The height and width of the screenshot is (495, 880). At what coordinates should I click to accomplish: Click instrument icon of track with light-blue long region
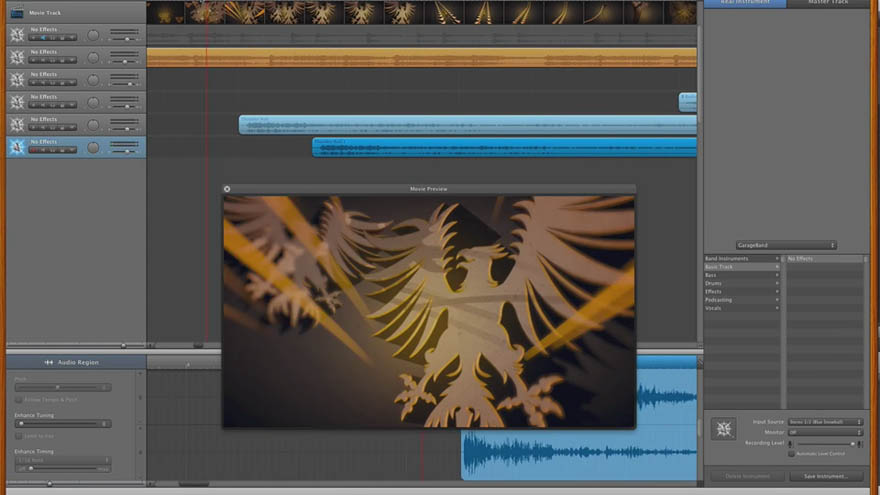17,124
